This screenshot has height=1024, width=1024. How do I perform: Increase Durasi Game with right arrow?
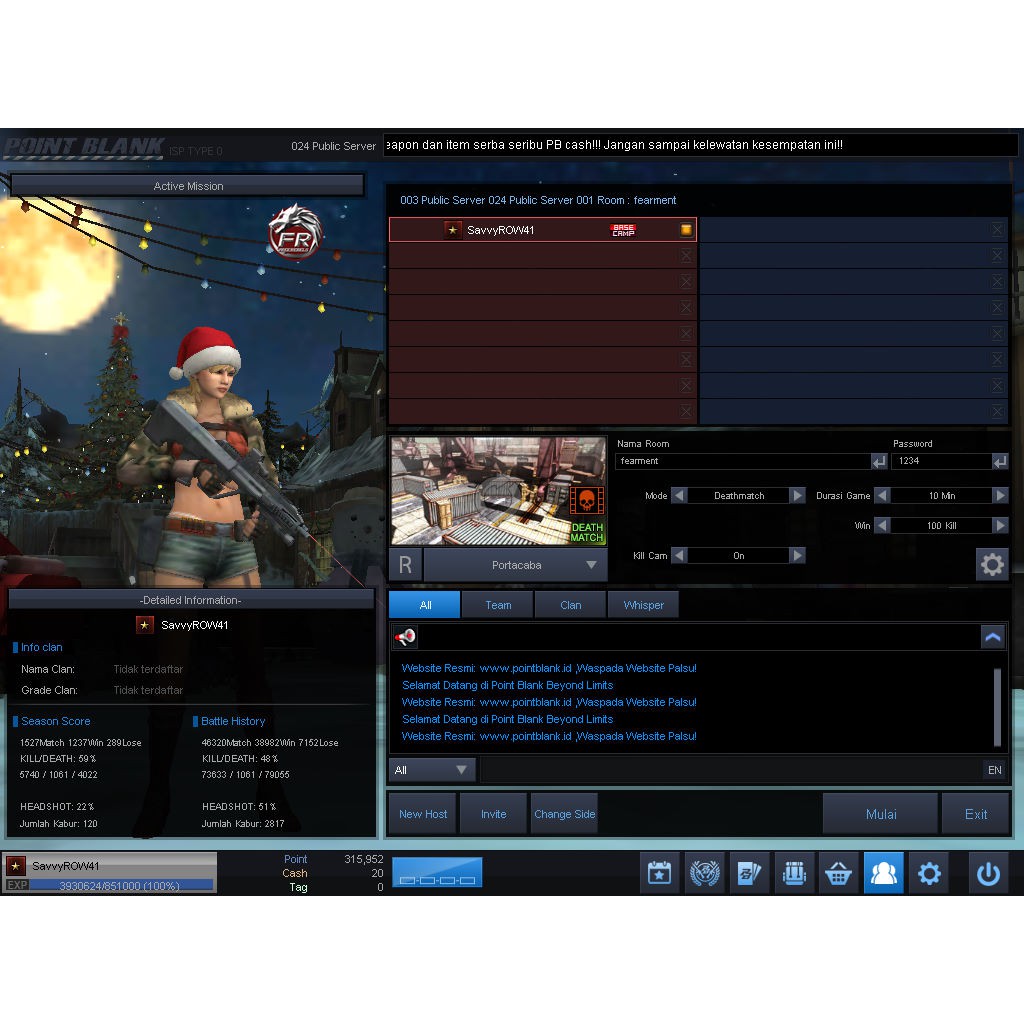coord(1000,495)
